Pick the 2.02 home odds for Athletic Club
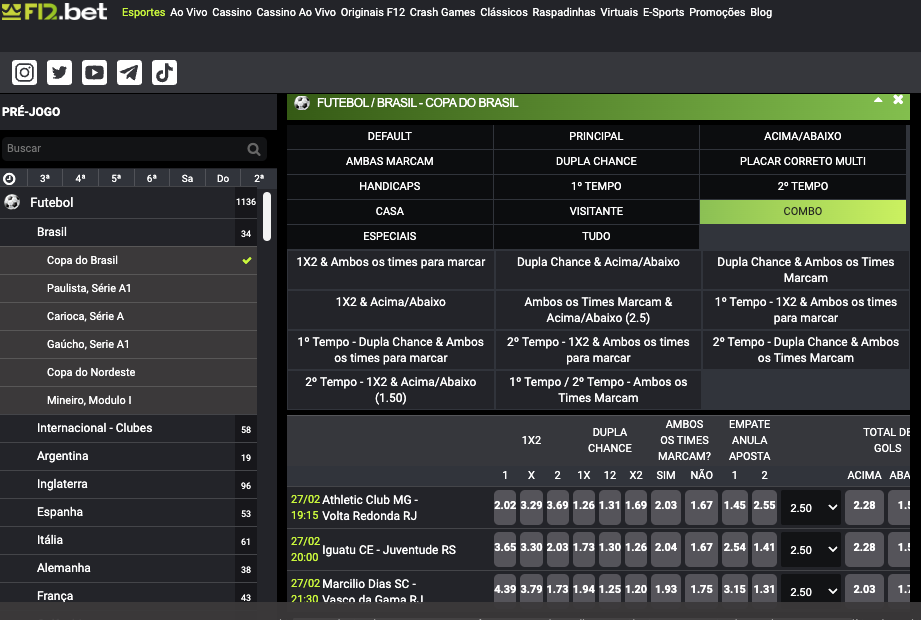This screenshot has height=620, width=921. pyautogui.click(x=505, y=506)
